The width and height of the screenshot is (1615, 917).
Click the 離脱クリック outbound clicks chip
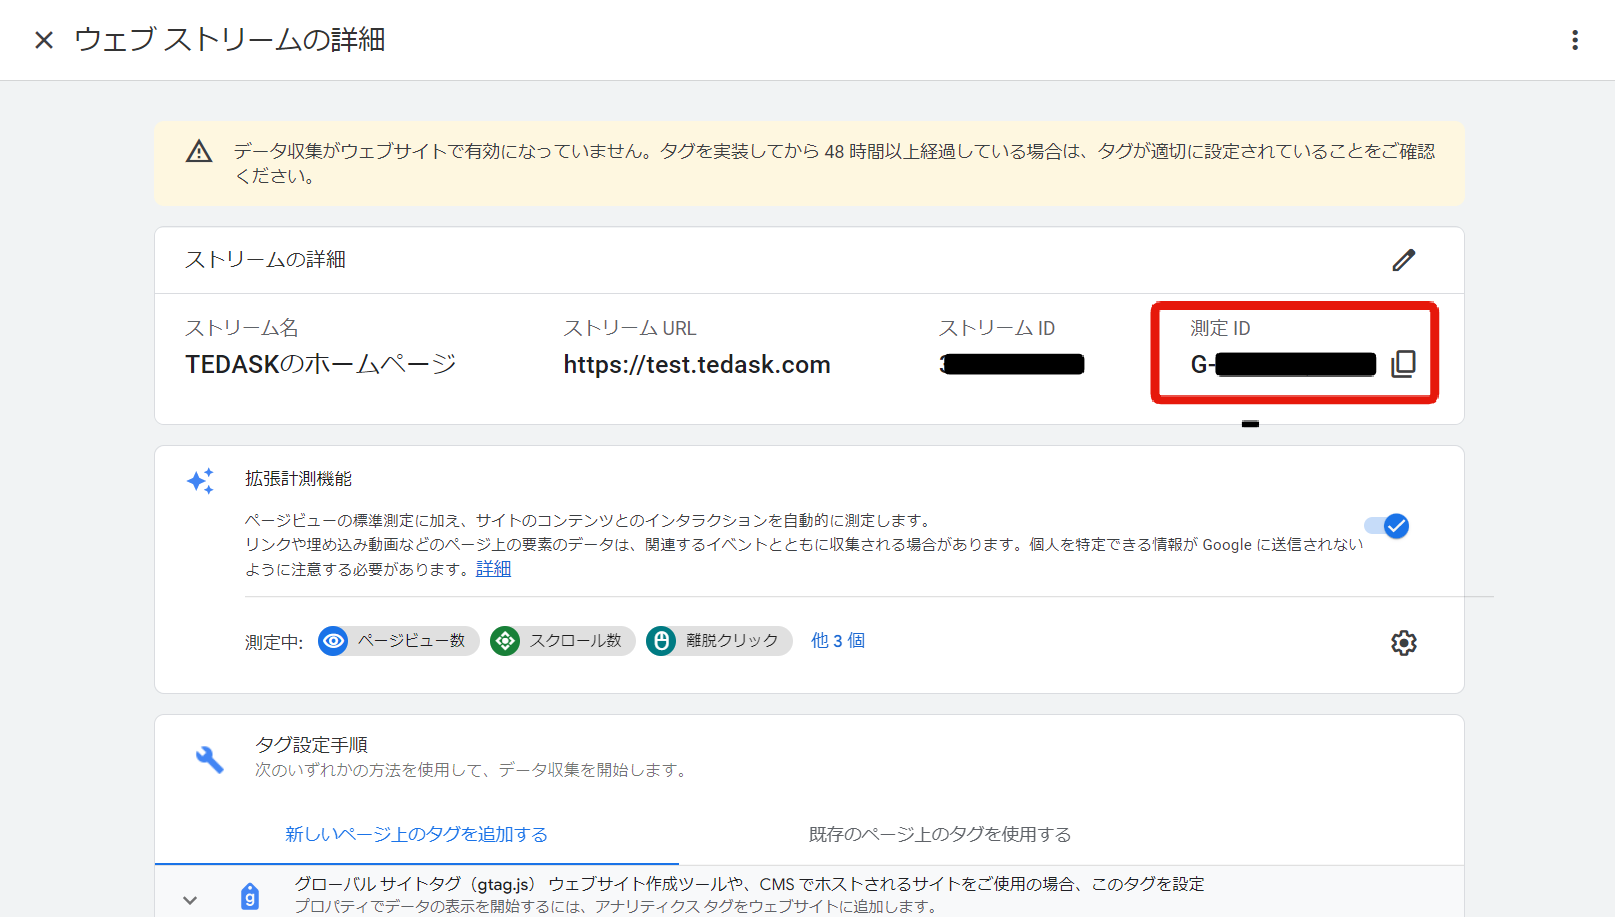pos(718,641)
